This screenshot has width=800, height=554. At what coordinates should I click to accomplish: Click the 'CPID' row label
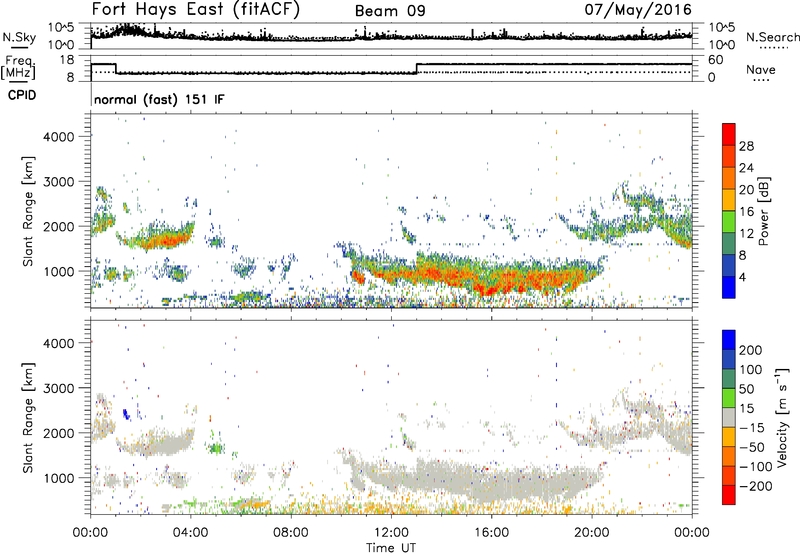[21, 95]
